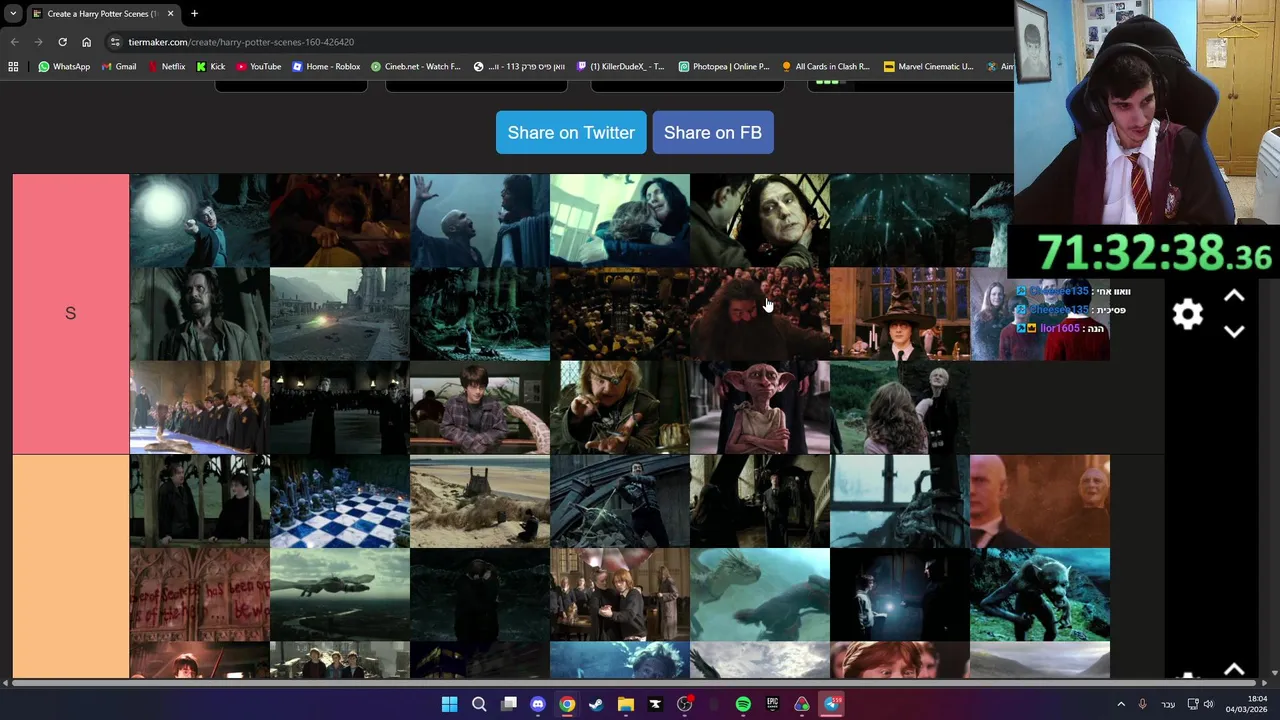
Task: Move the S tier row up
Action: click(1234, 296)
